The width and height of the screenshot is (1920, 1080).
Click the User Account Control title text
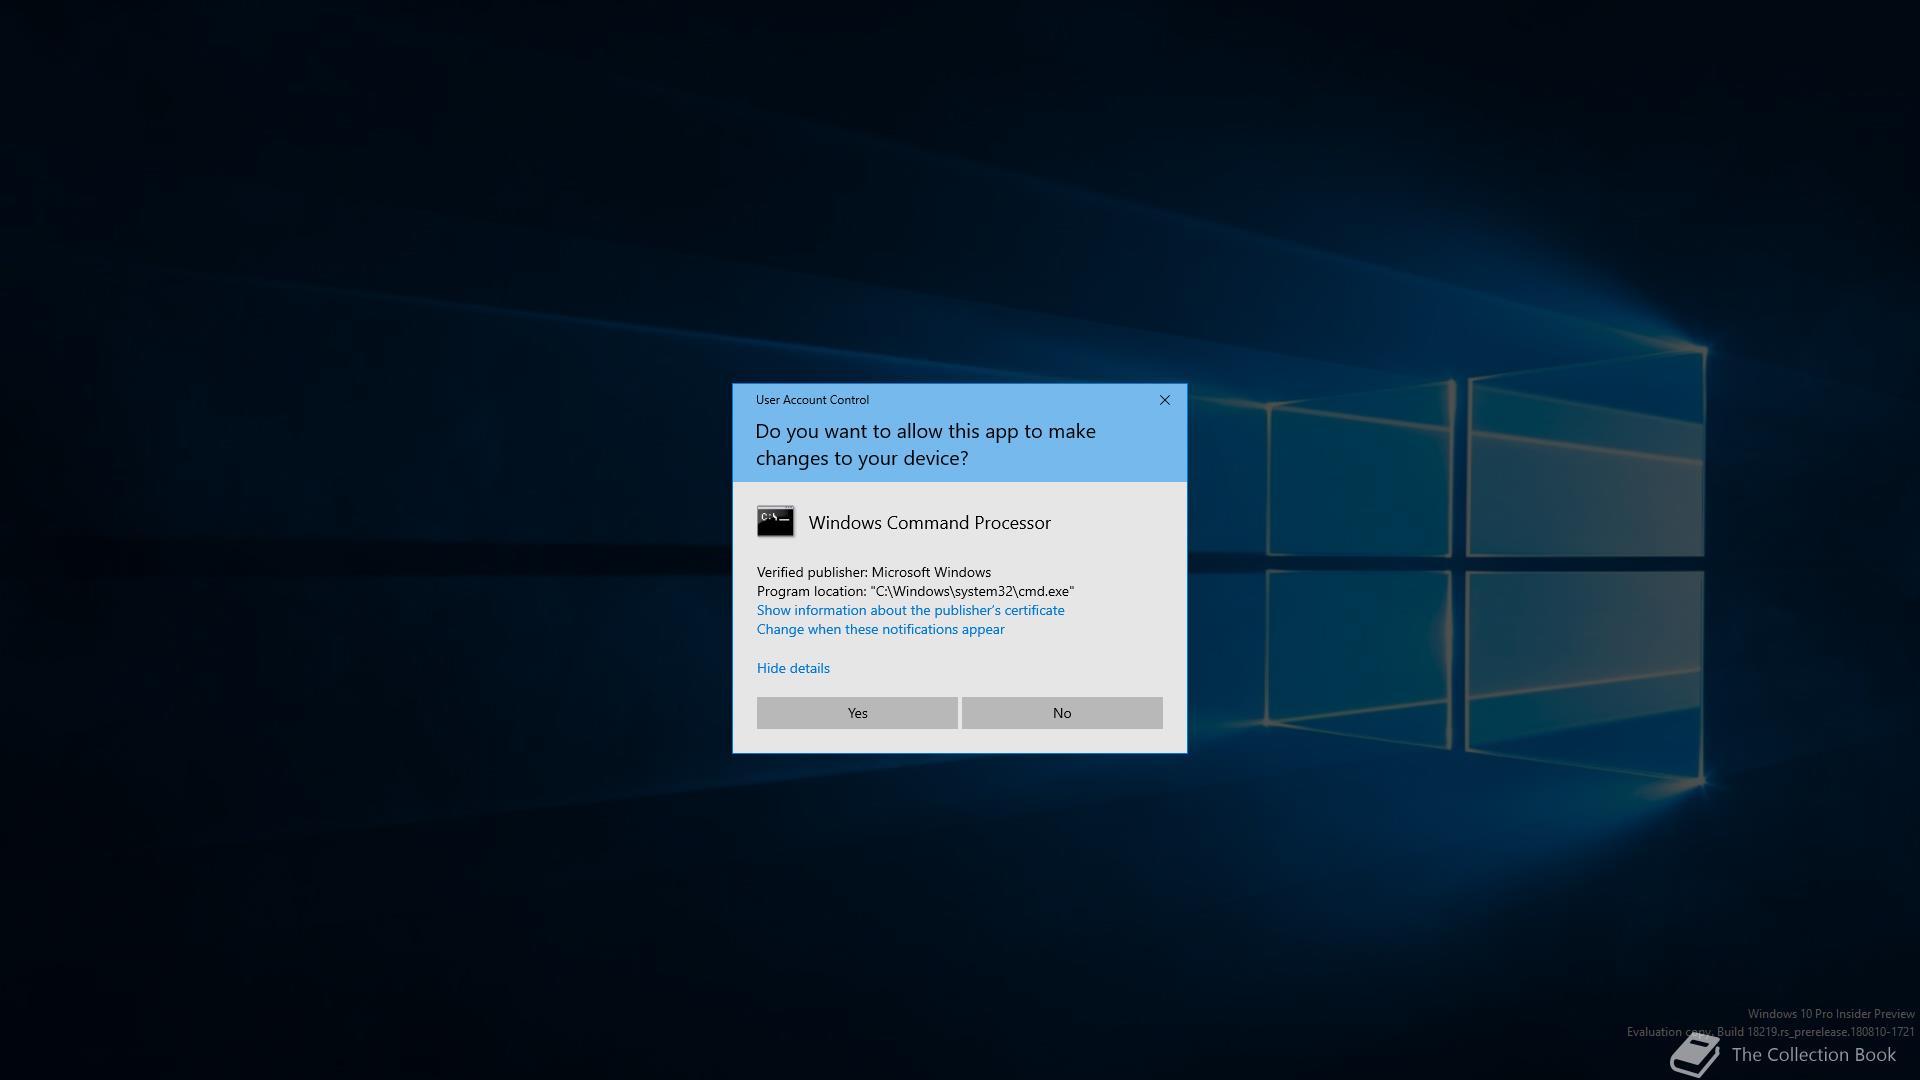[x=812, y=400]
